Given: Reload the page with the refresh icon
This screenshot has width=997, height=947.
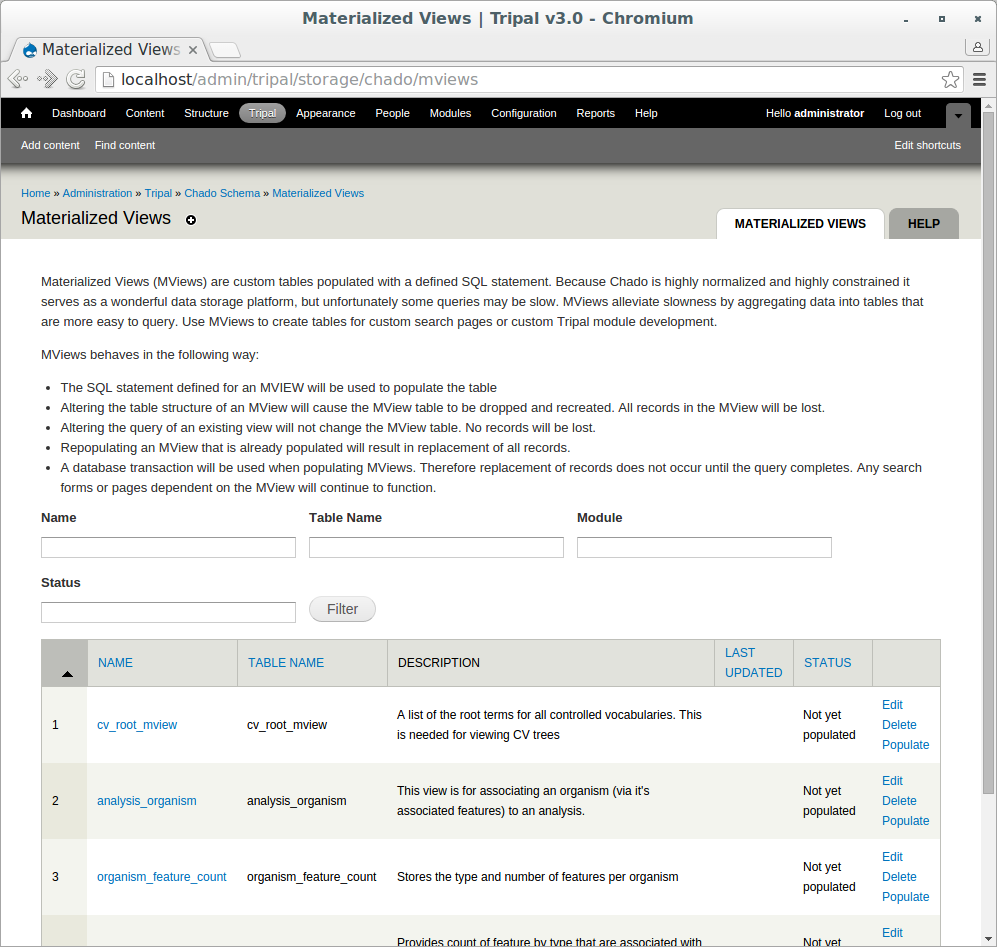Looking at the screenshot, I should pyautogui.click(x=76, y=79).
